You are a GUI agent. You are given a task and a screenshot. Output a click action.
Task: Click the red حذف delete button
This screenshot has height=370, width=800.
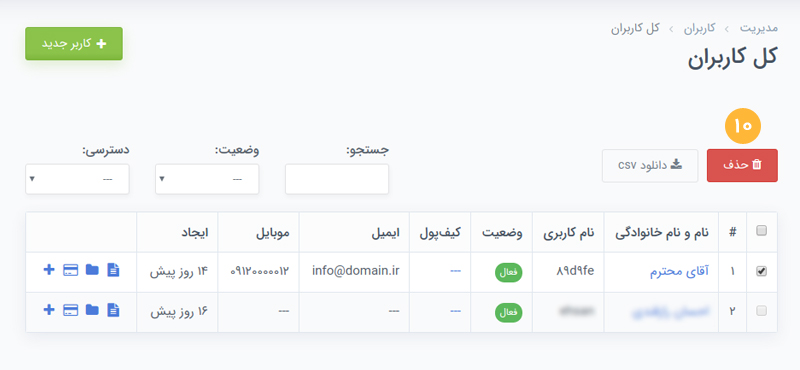click(742, 165)
